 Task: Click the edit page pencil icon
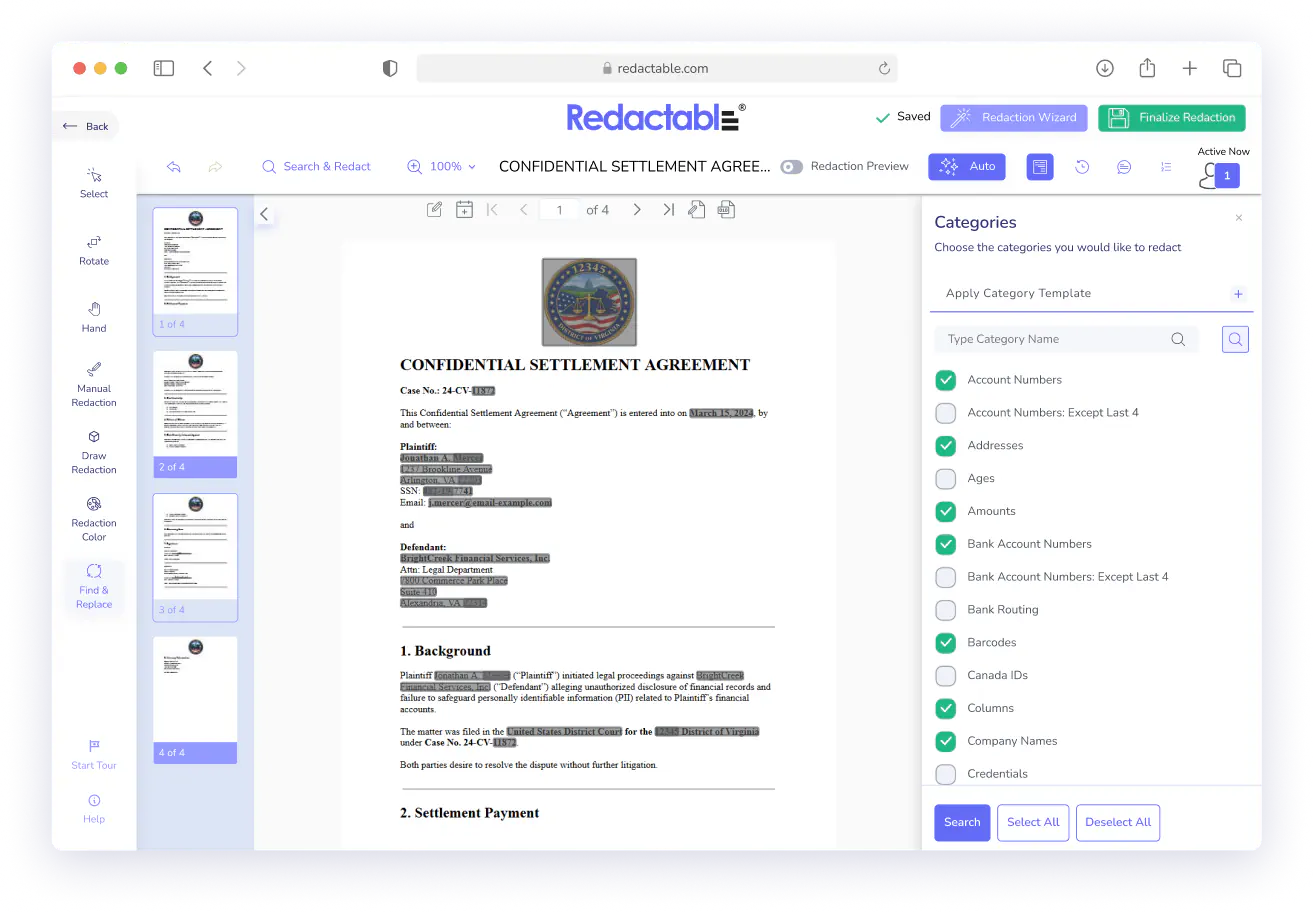[434, 210]
